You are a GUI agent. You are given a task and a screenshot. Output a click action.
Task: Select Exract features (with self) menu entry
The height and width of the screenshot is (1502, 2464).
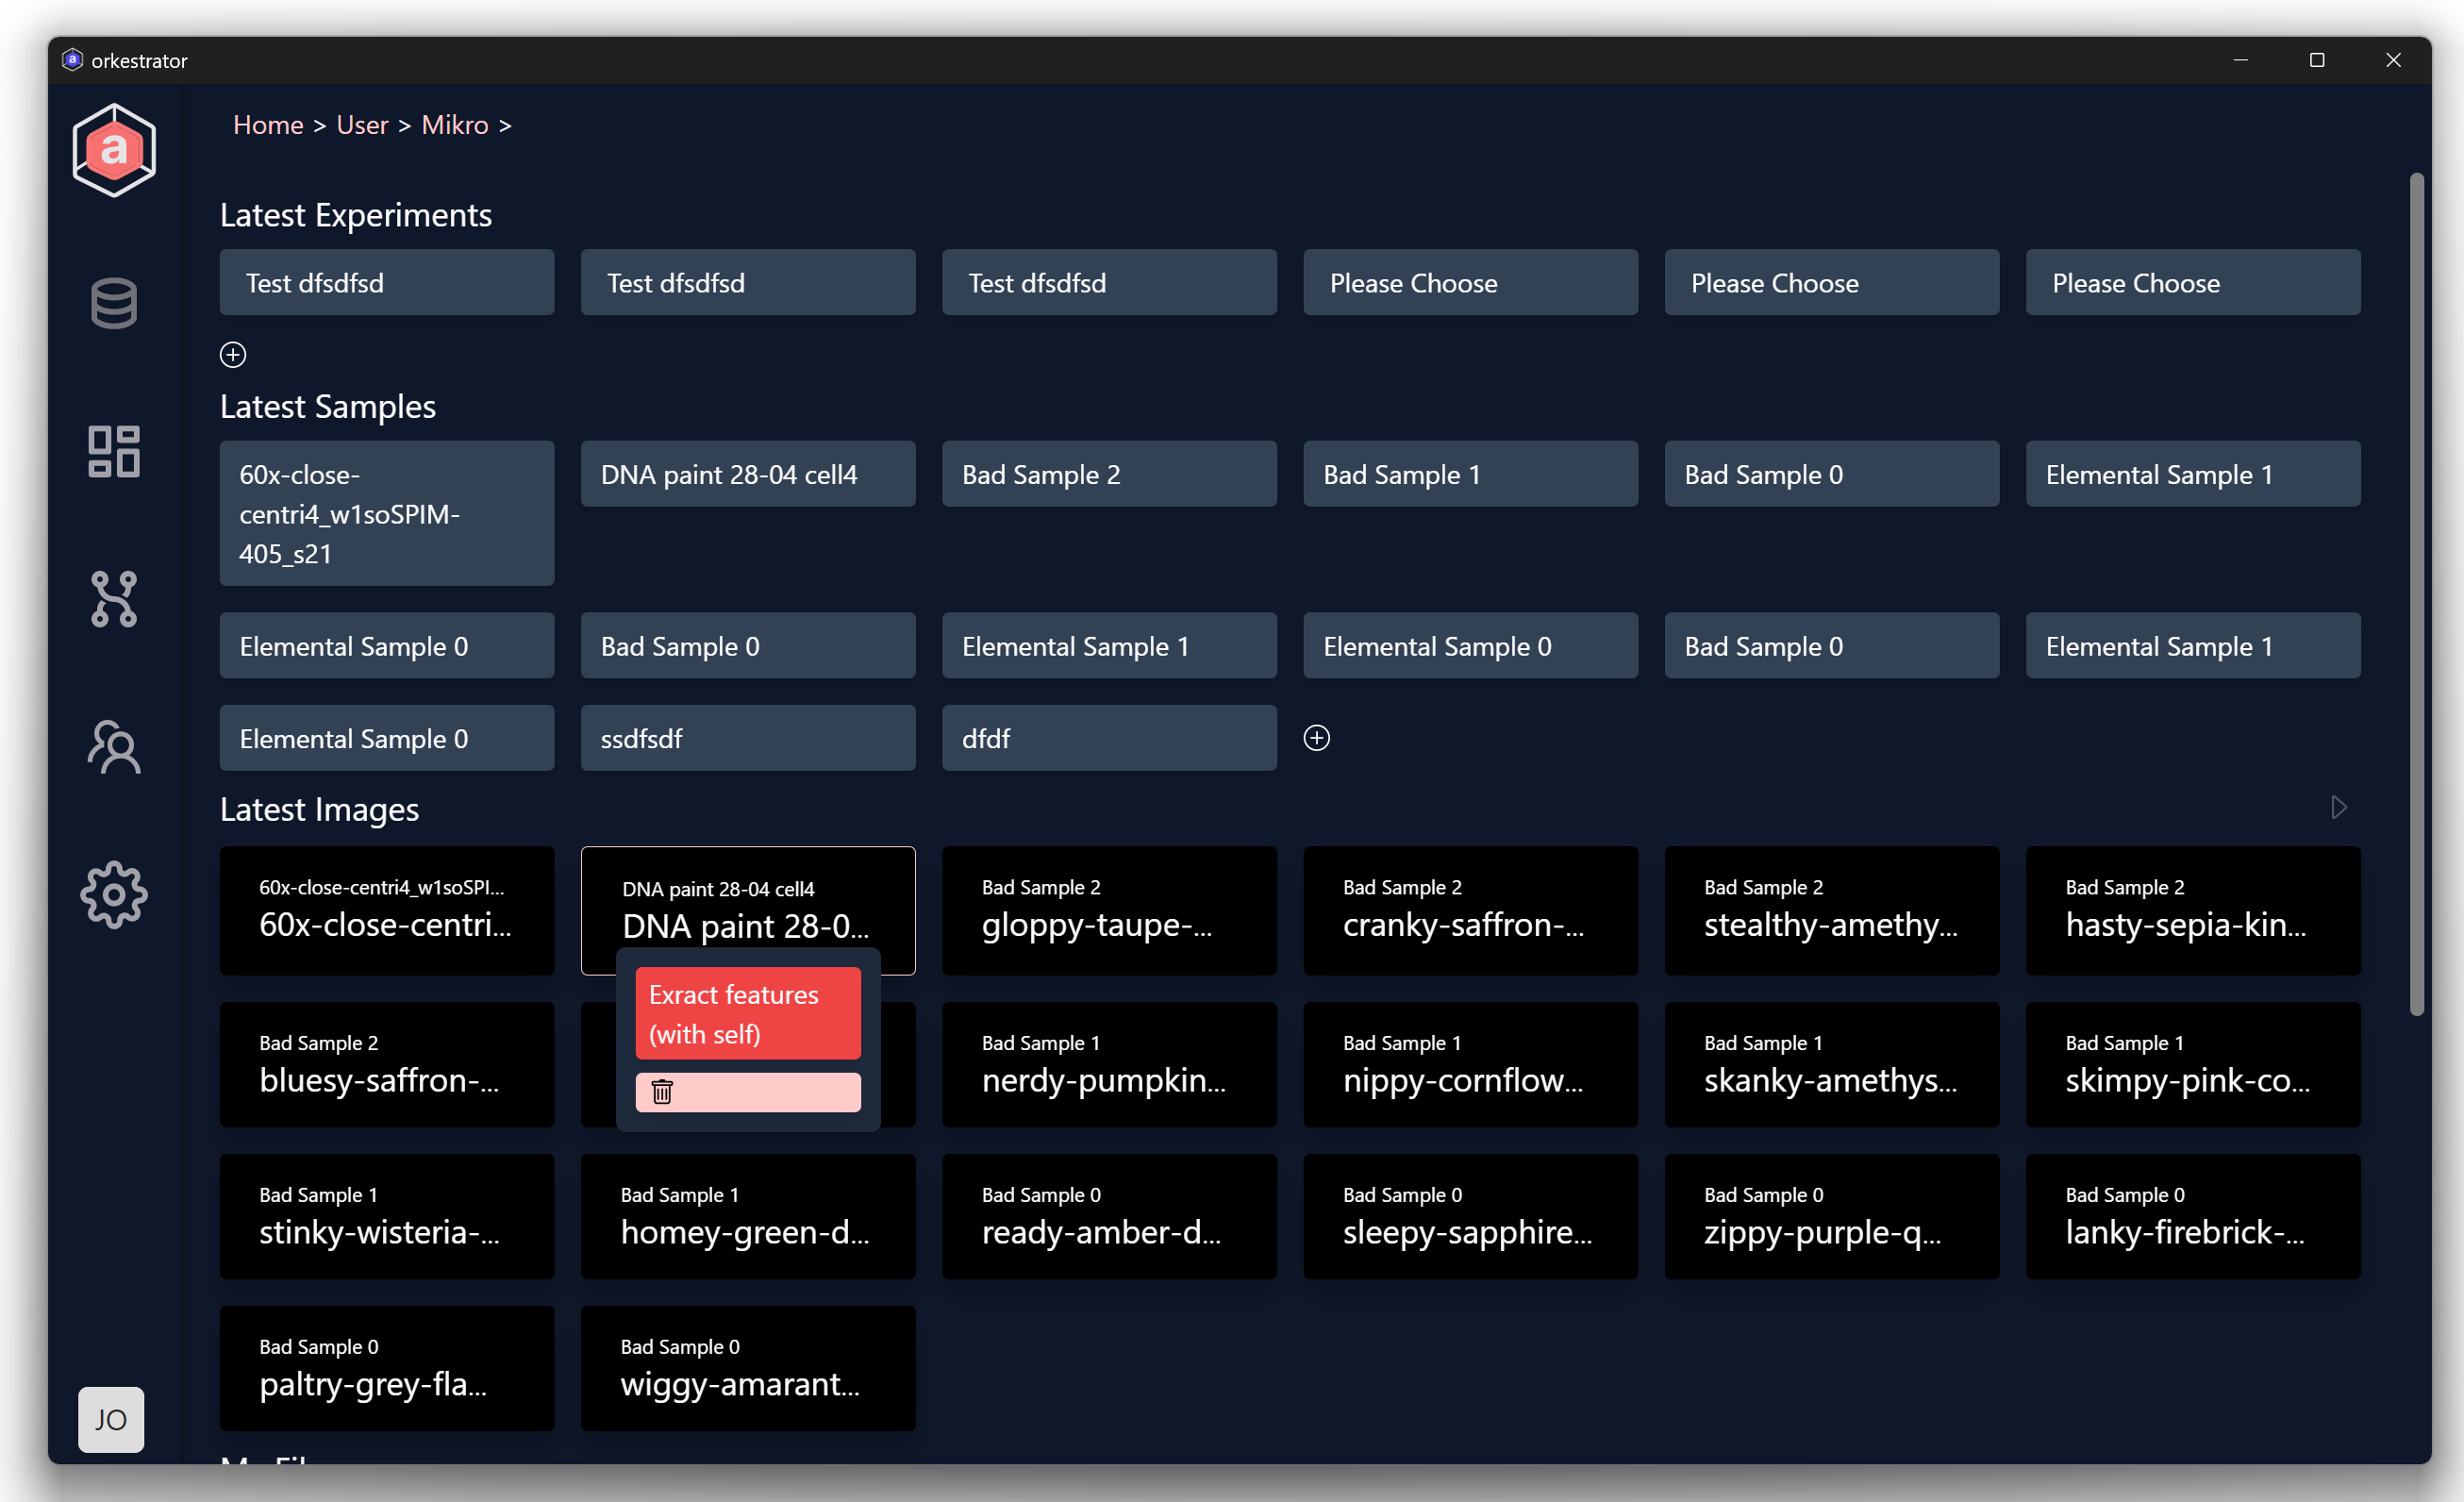point(747,1014)
